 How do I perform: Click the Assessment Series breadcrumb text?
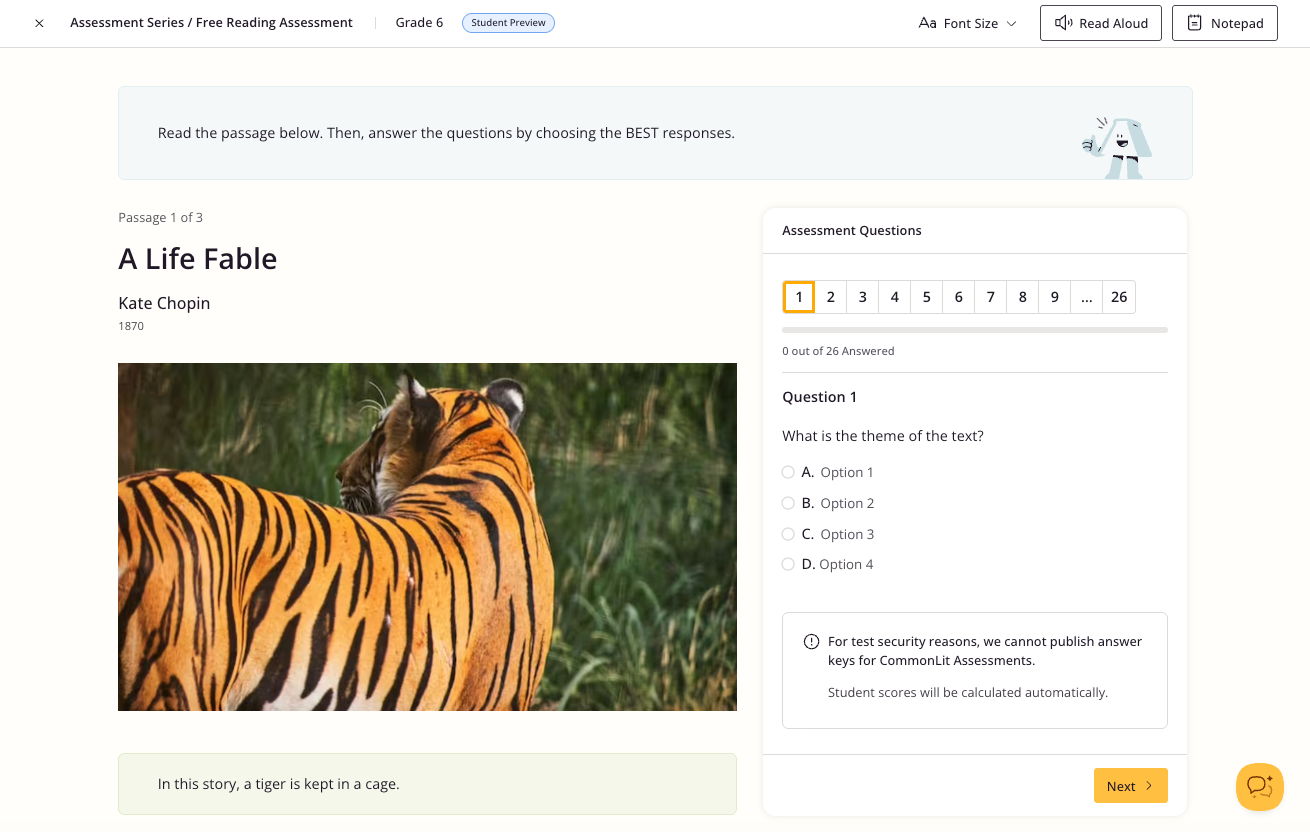pos(211,22)
